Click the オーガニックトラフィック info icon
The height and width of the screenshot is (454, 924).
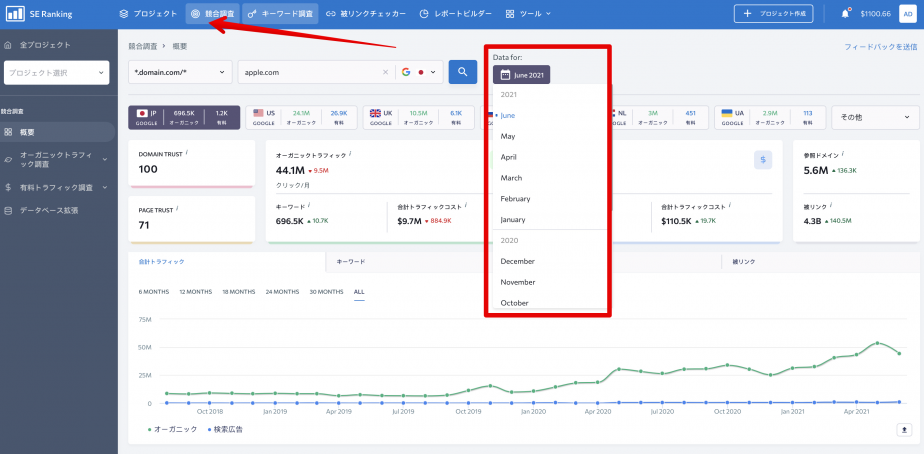[349, 153]
